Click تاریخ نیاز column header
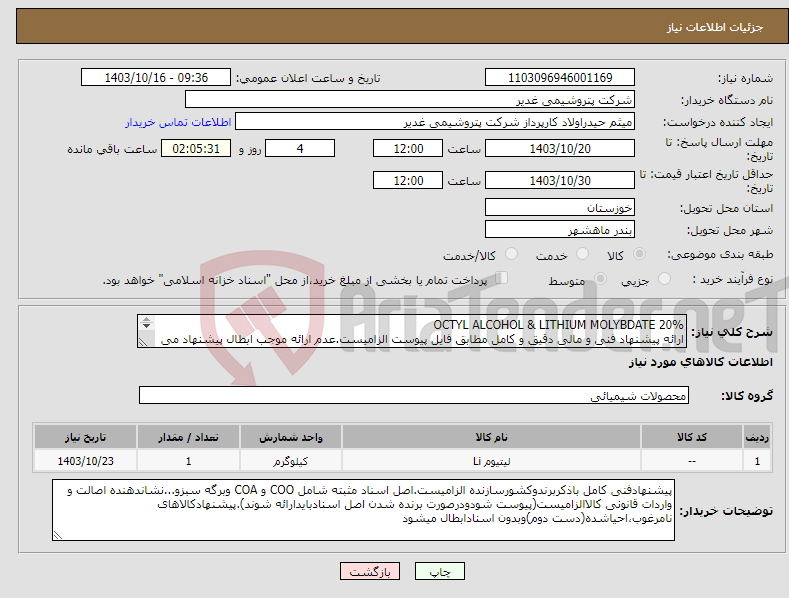Image resolution: width=789 pixels, height=598 pixels. point(85,437)
